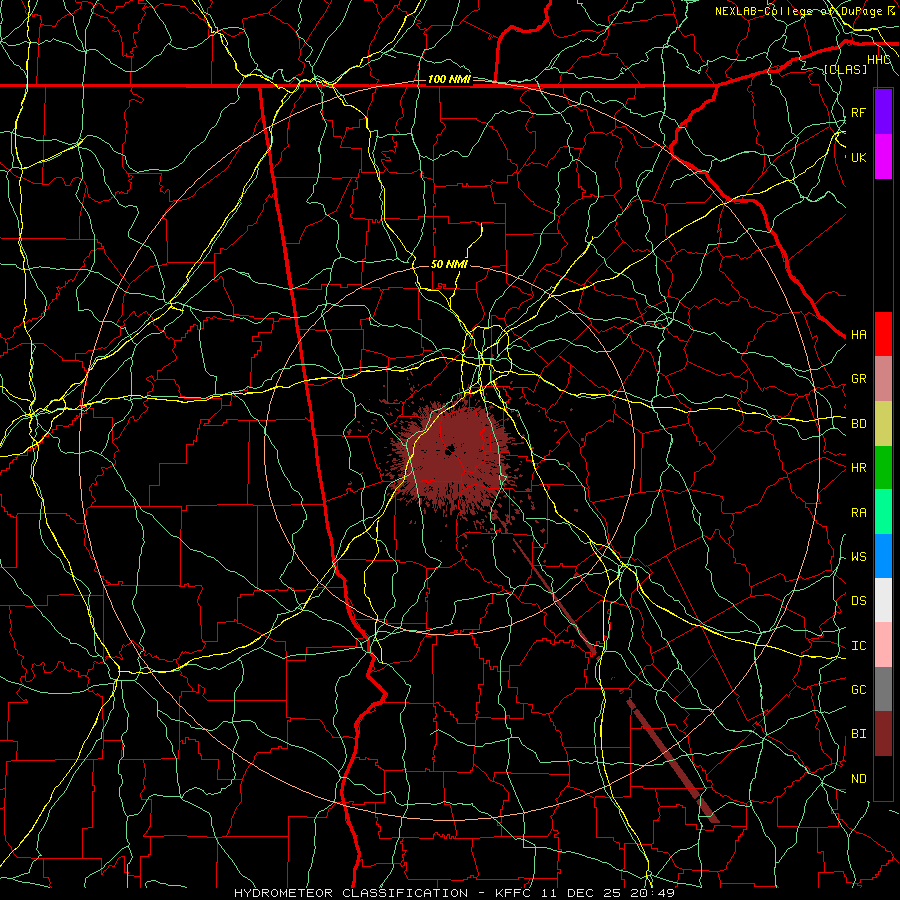
Task: Click the GR legend label
Action: point(858,379)
